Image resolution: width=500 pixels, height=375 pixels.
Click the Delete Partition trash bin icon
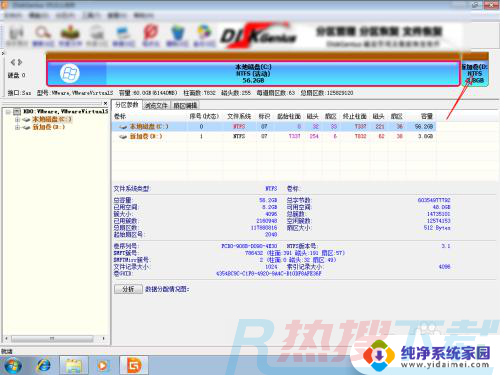click(x=178, y=36)
